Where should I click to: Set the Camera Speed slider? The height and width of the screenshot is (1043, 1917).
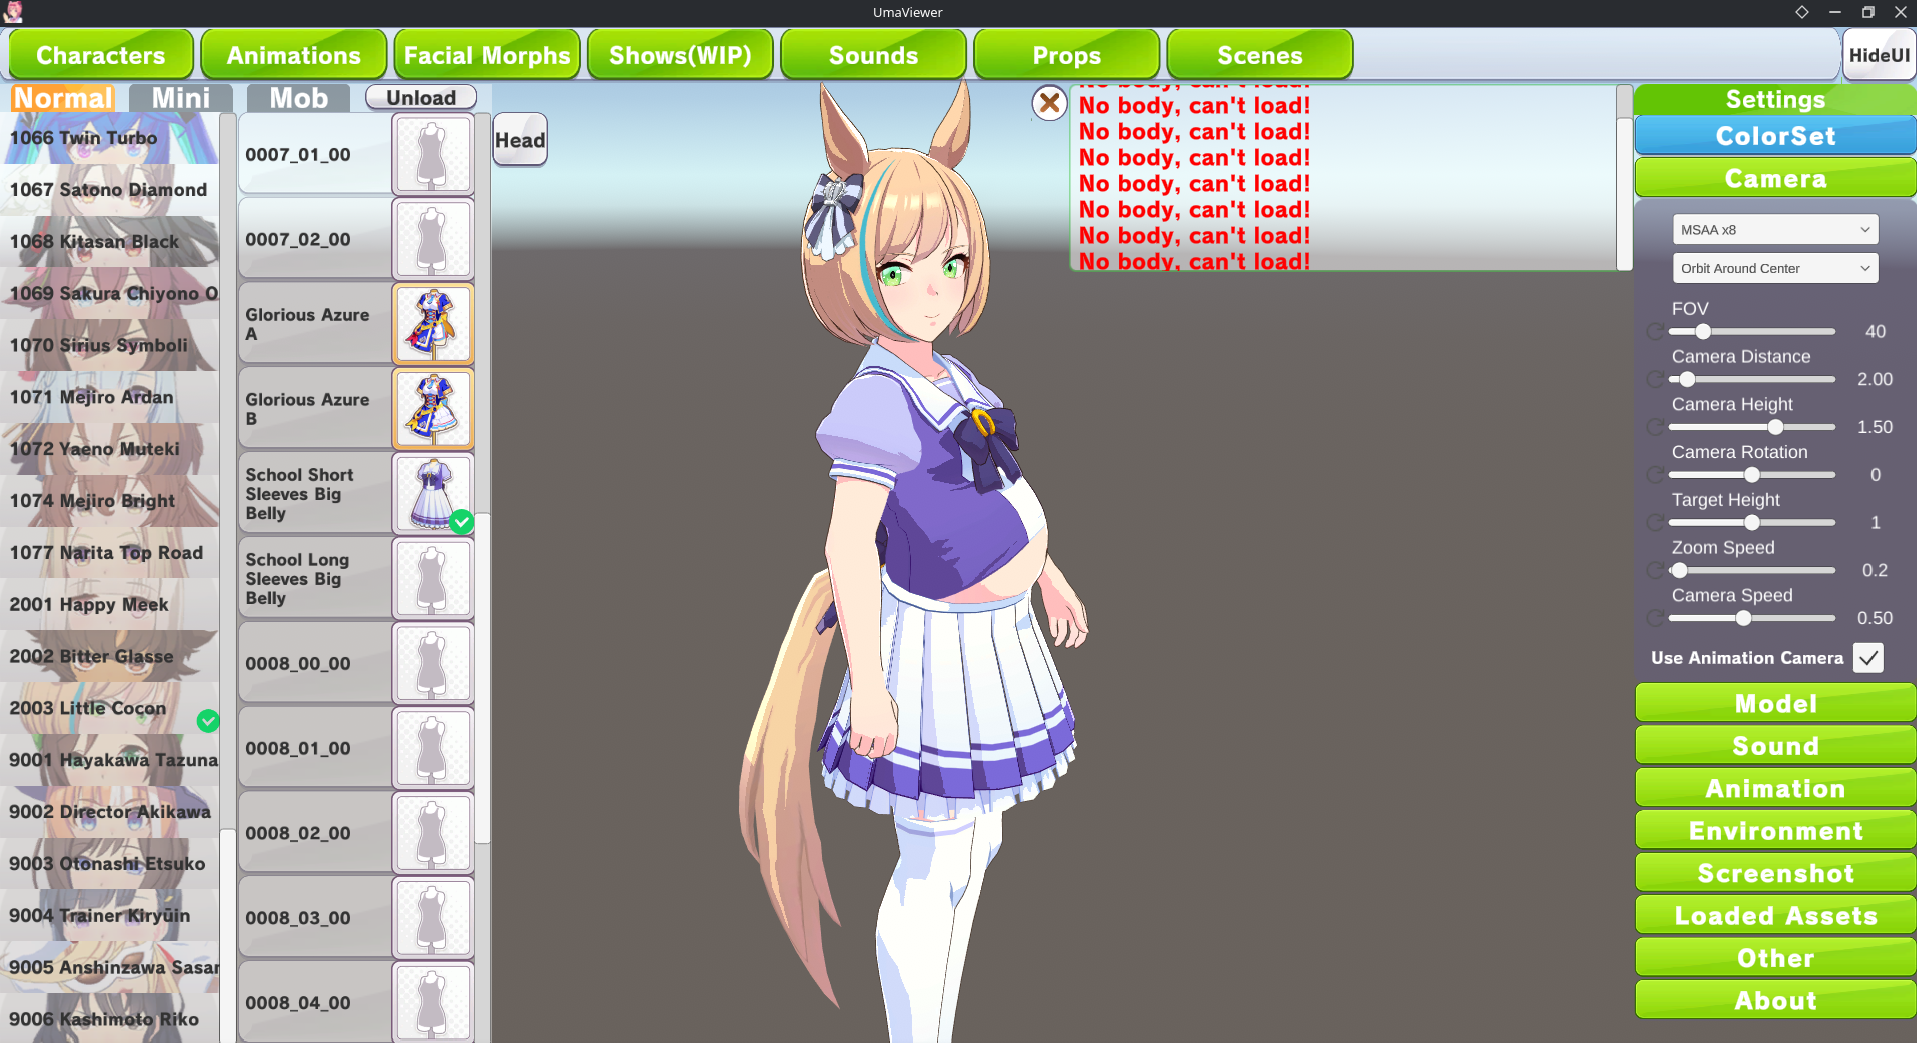1752,618
